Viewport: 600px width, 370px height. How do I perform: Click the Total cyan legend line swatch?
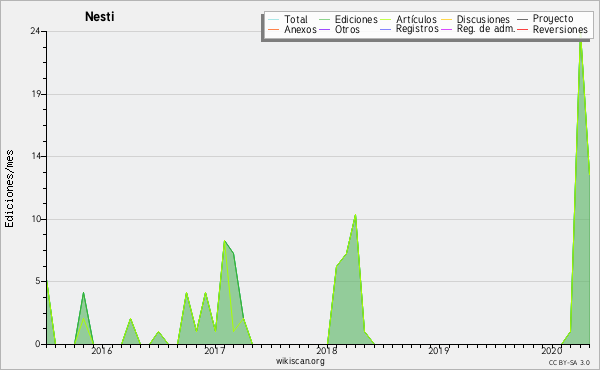[x=274, y=20]
